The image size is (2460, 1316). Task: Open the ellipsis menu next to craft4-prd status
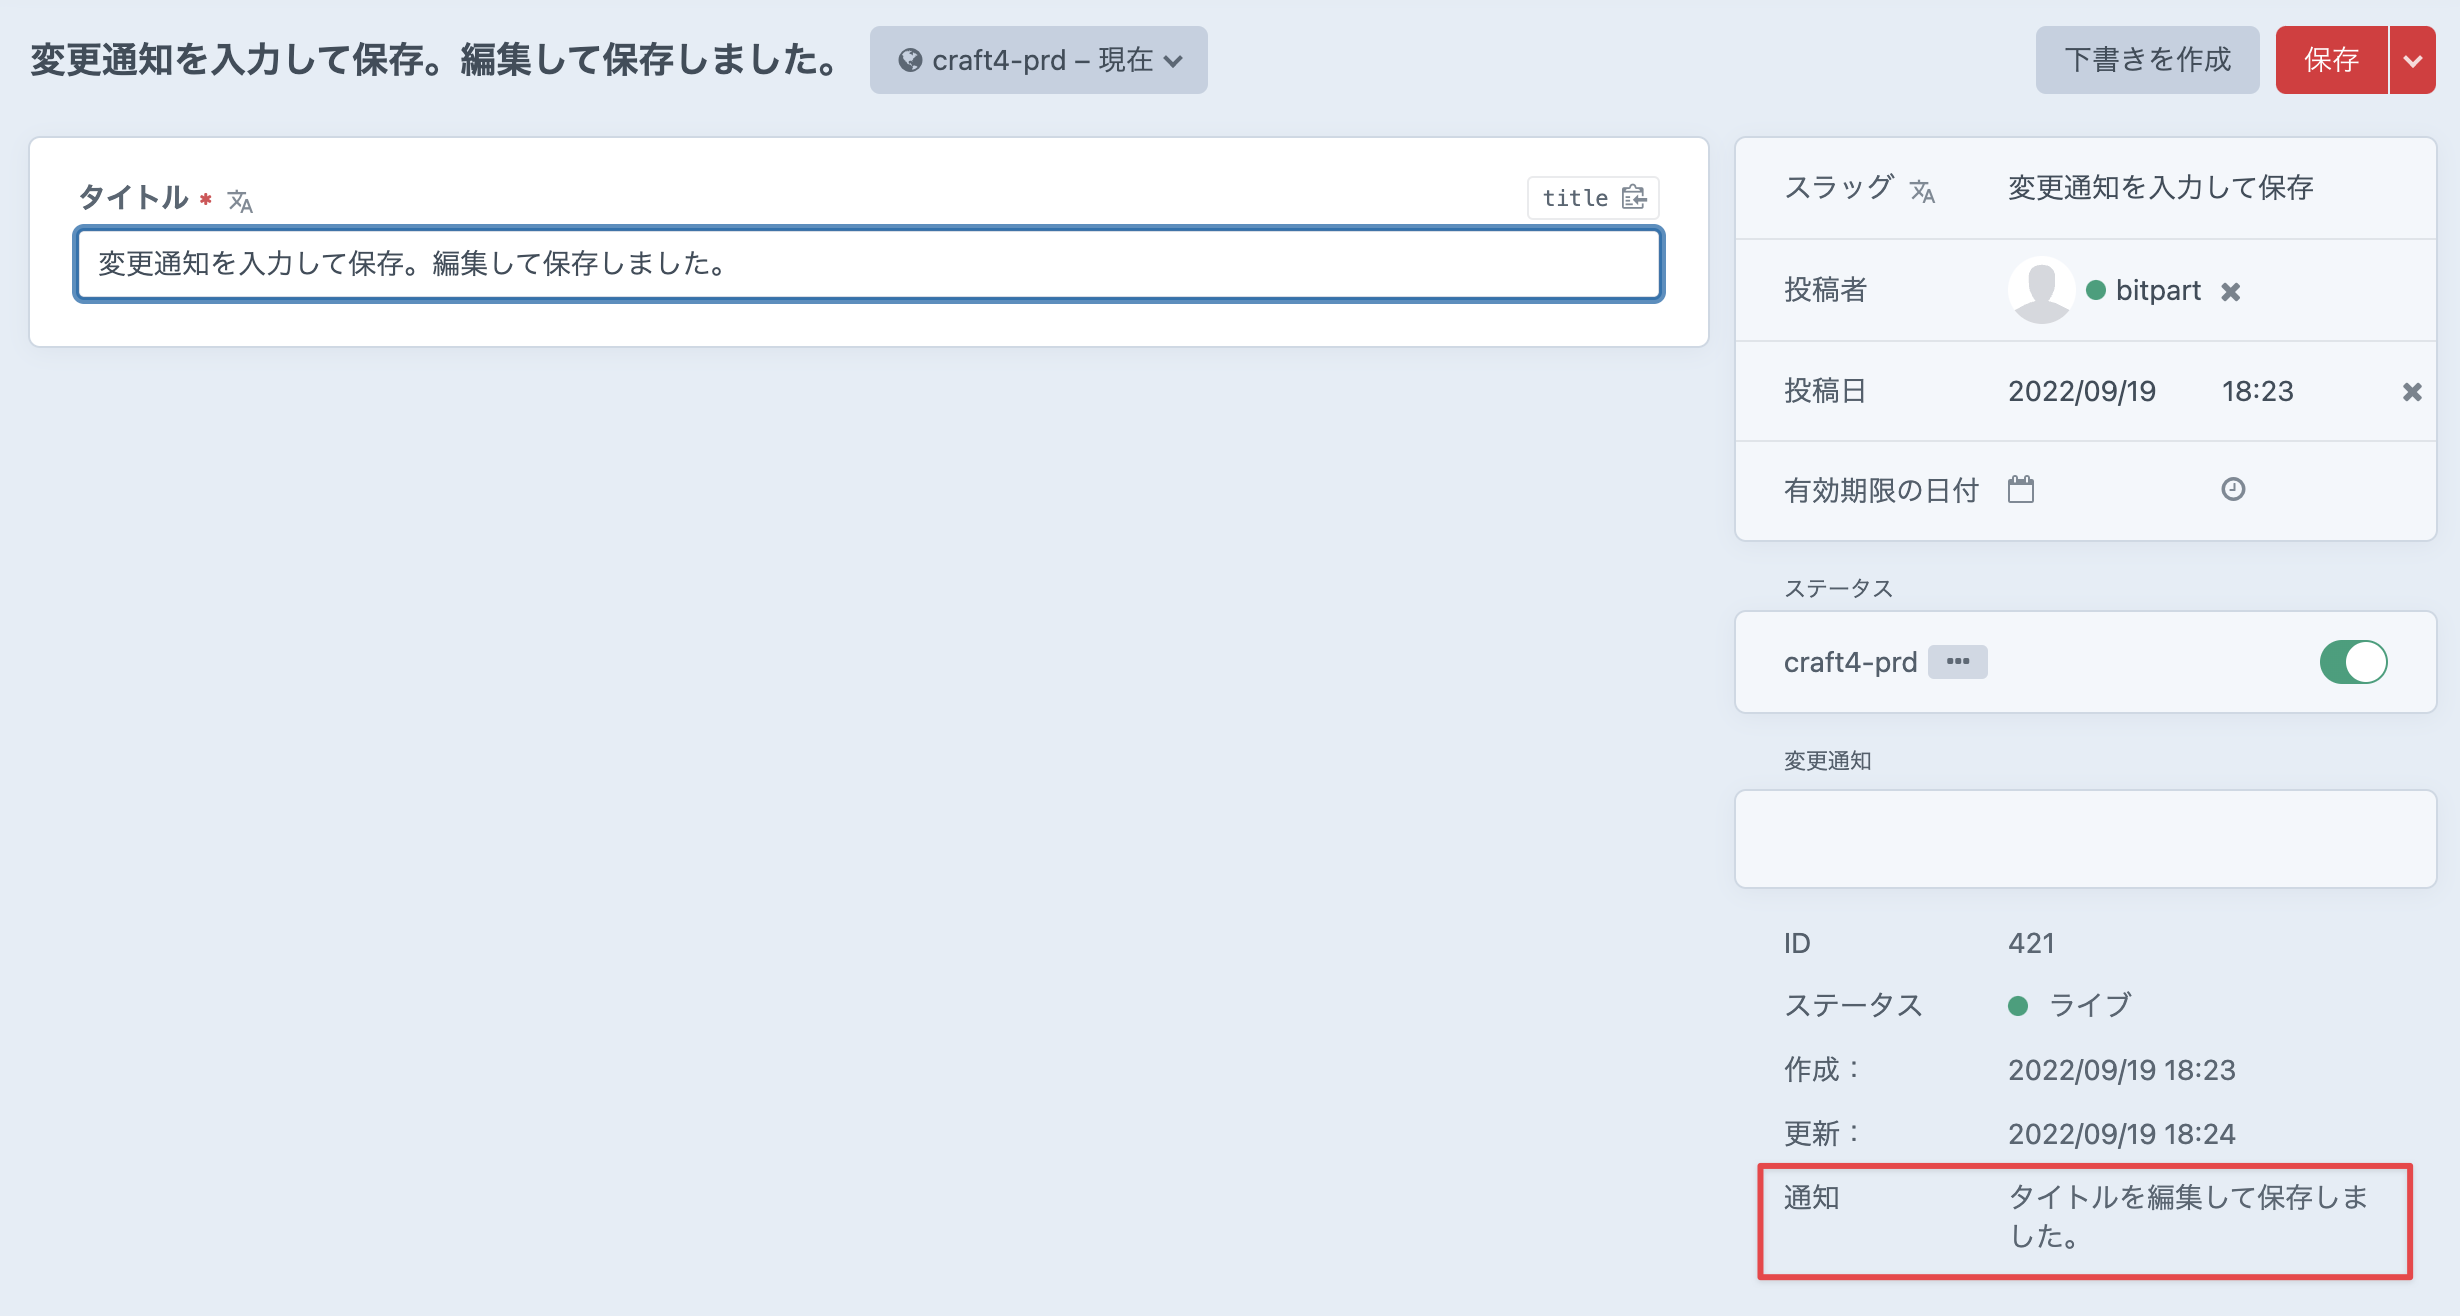pos(1958,661)
